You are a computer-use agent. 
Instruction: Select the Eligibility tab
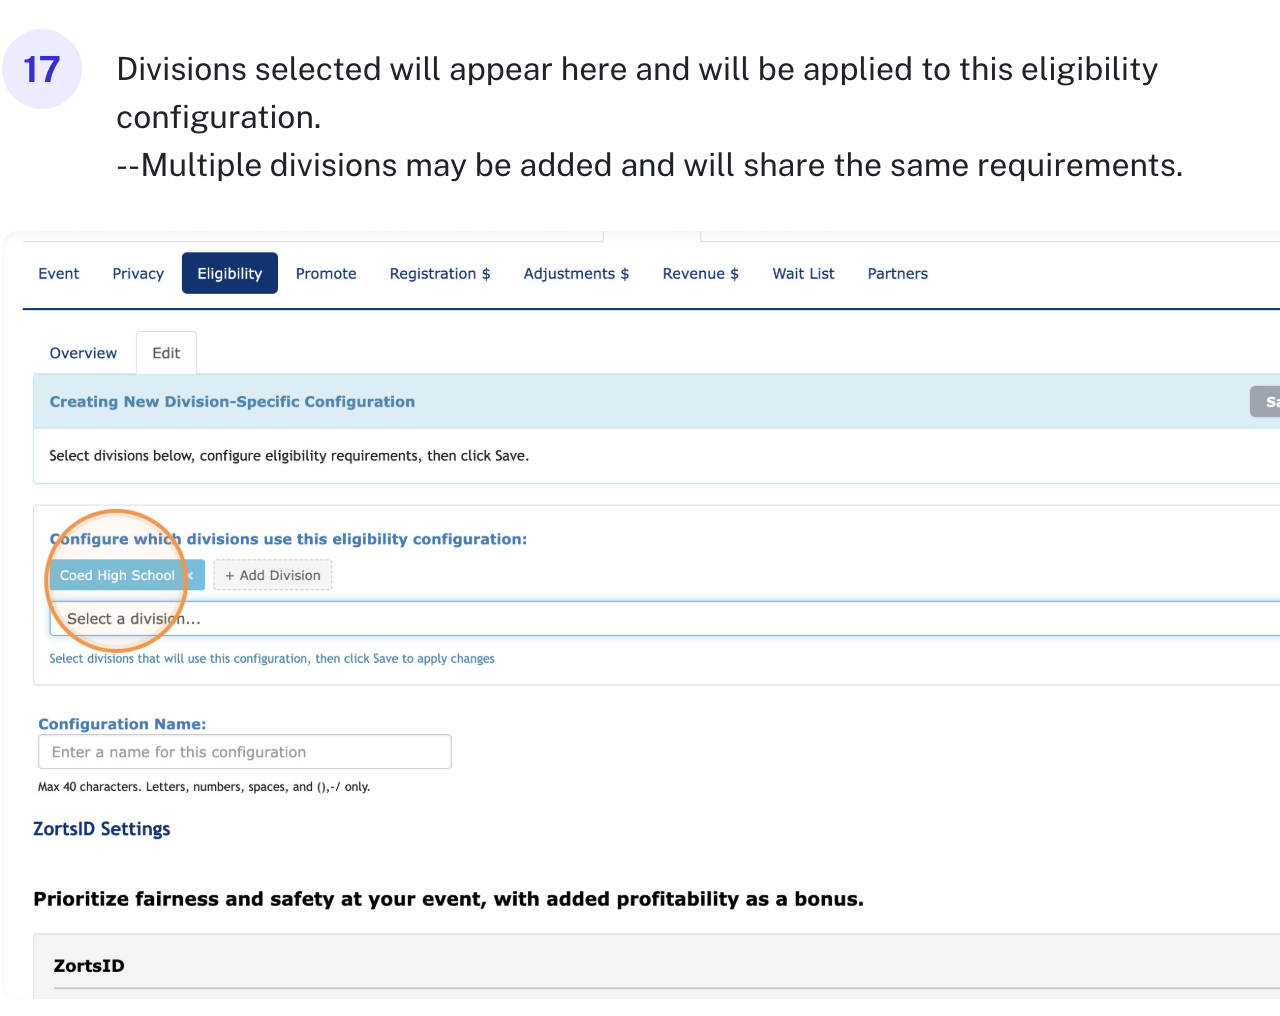[x=229, y=274]
